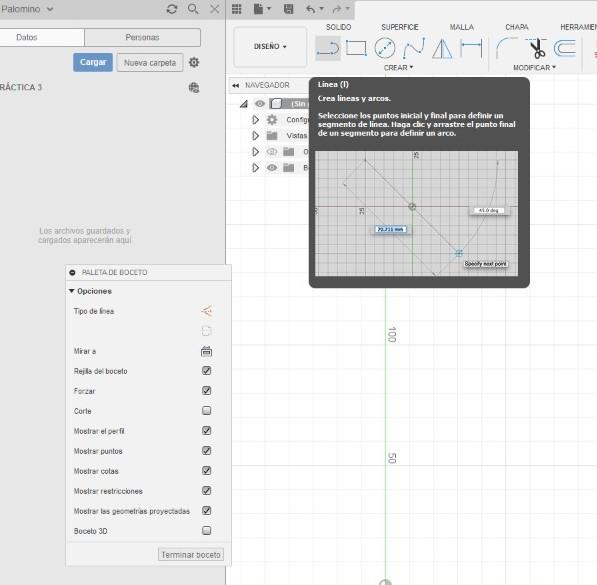Select the Circle sketch tool
The image size is (597, 585).
click(x=385, y=48)
